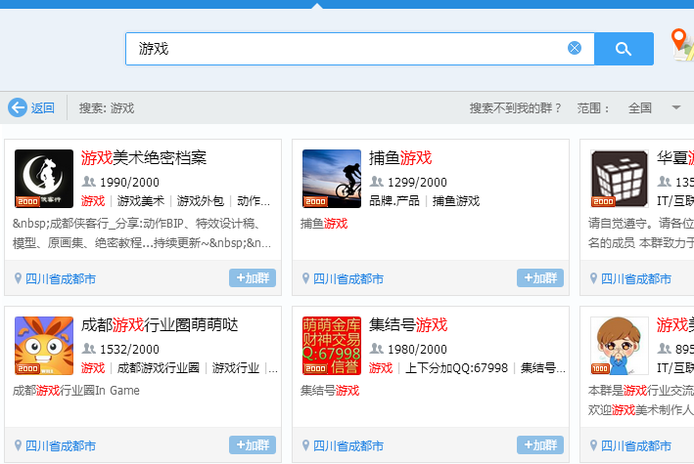
Task: Clear the search text with X icon
Action: (x=574, y=48)
